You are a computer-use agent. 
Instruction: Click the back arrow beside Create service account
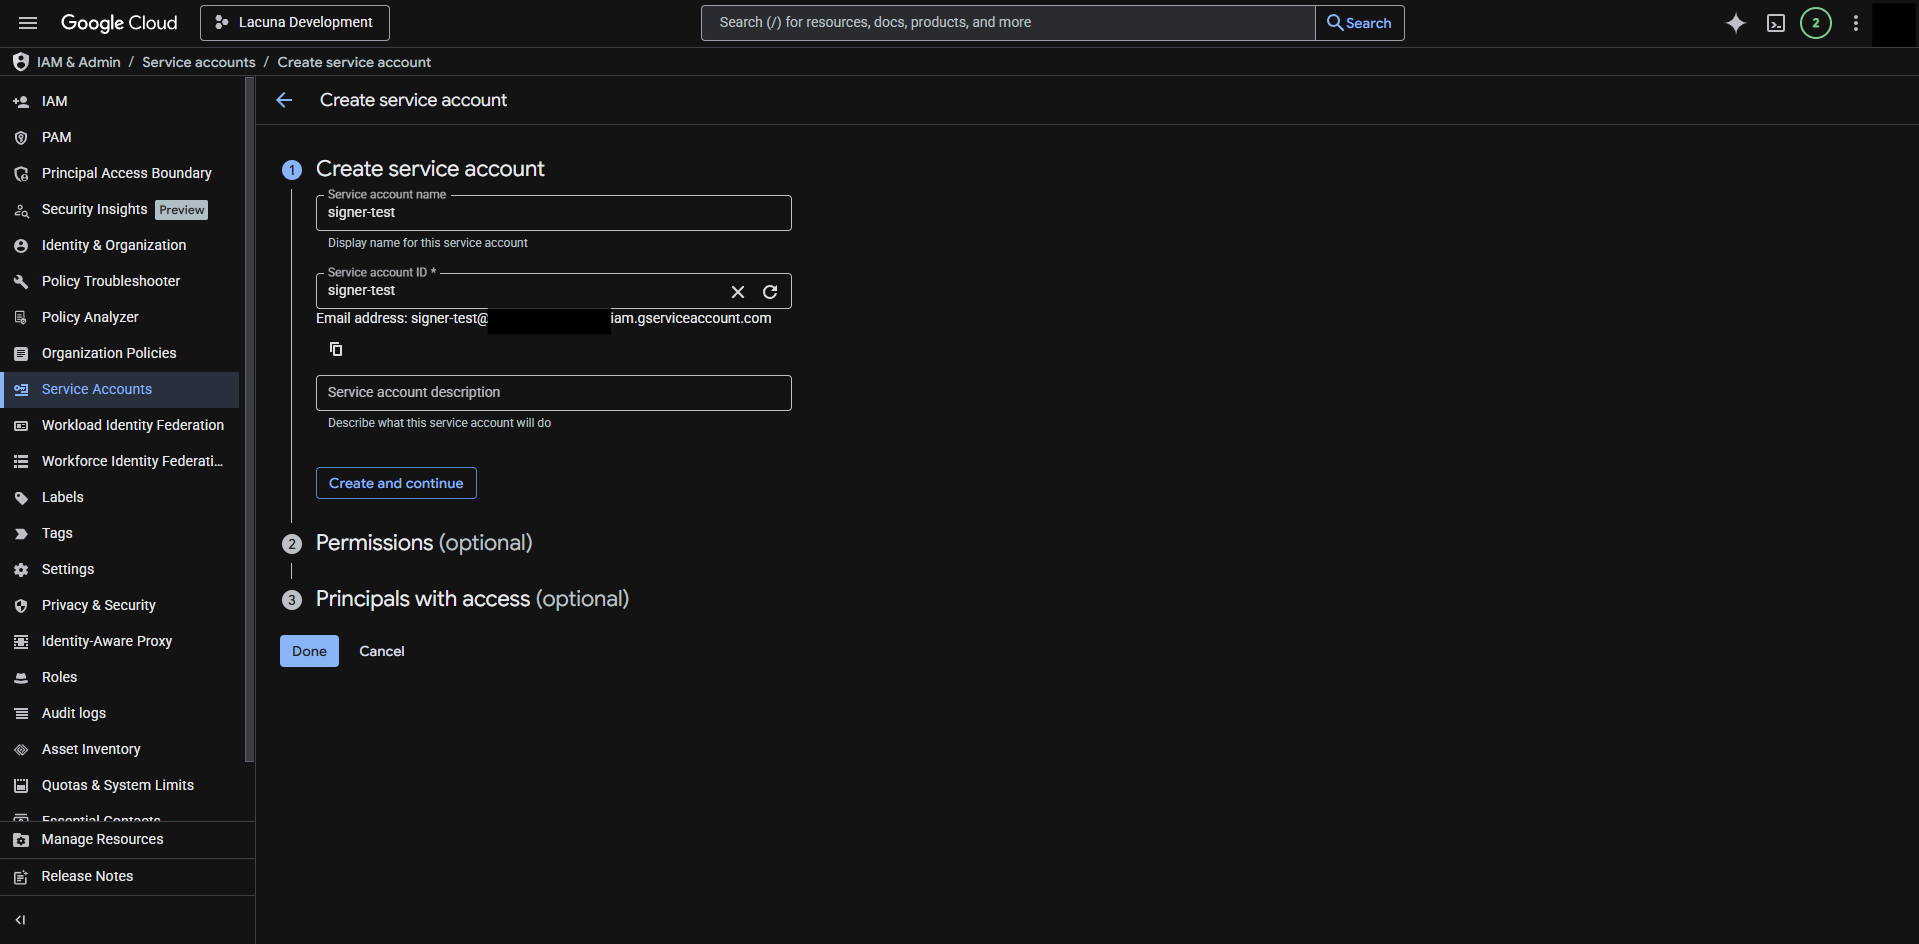(284, 100)
